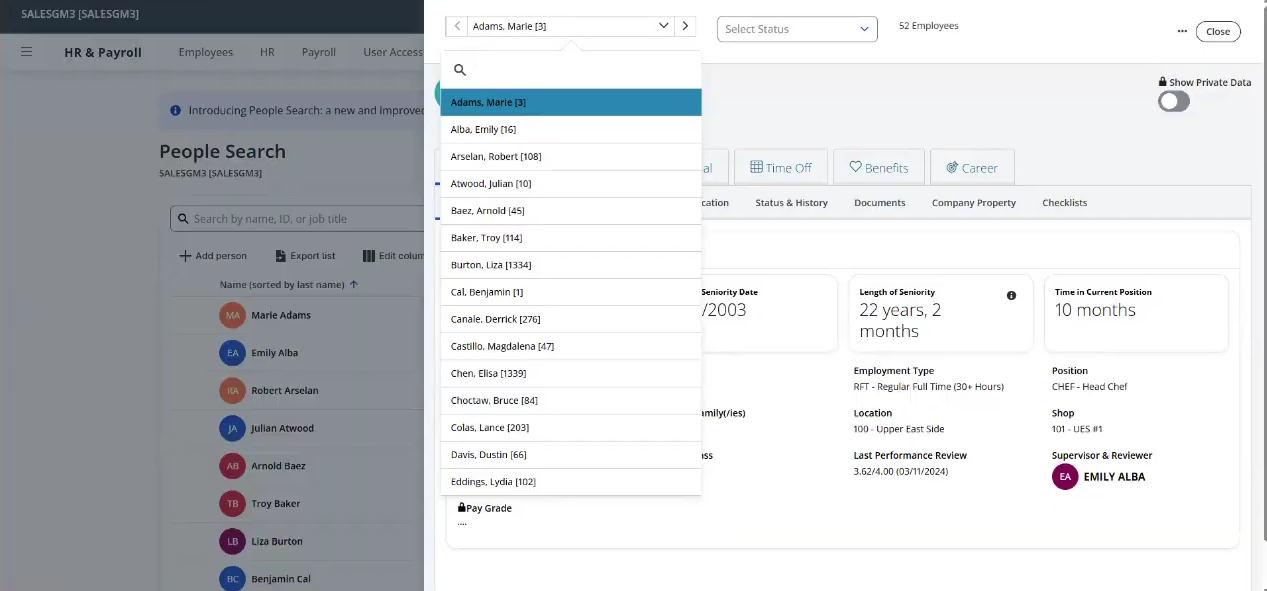Click the info icon on People Search banner

click(x=176, y=111)
